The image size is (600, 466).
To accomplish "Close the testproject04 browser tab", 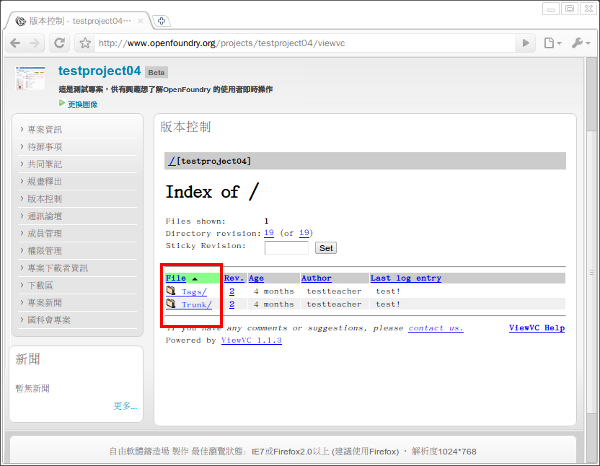I will click(140, 21).
